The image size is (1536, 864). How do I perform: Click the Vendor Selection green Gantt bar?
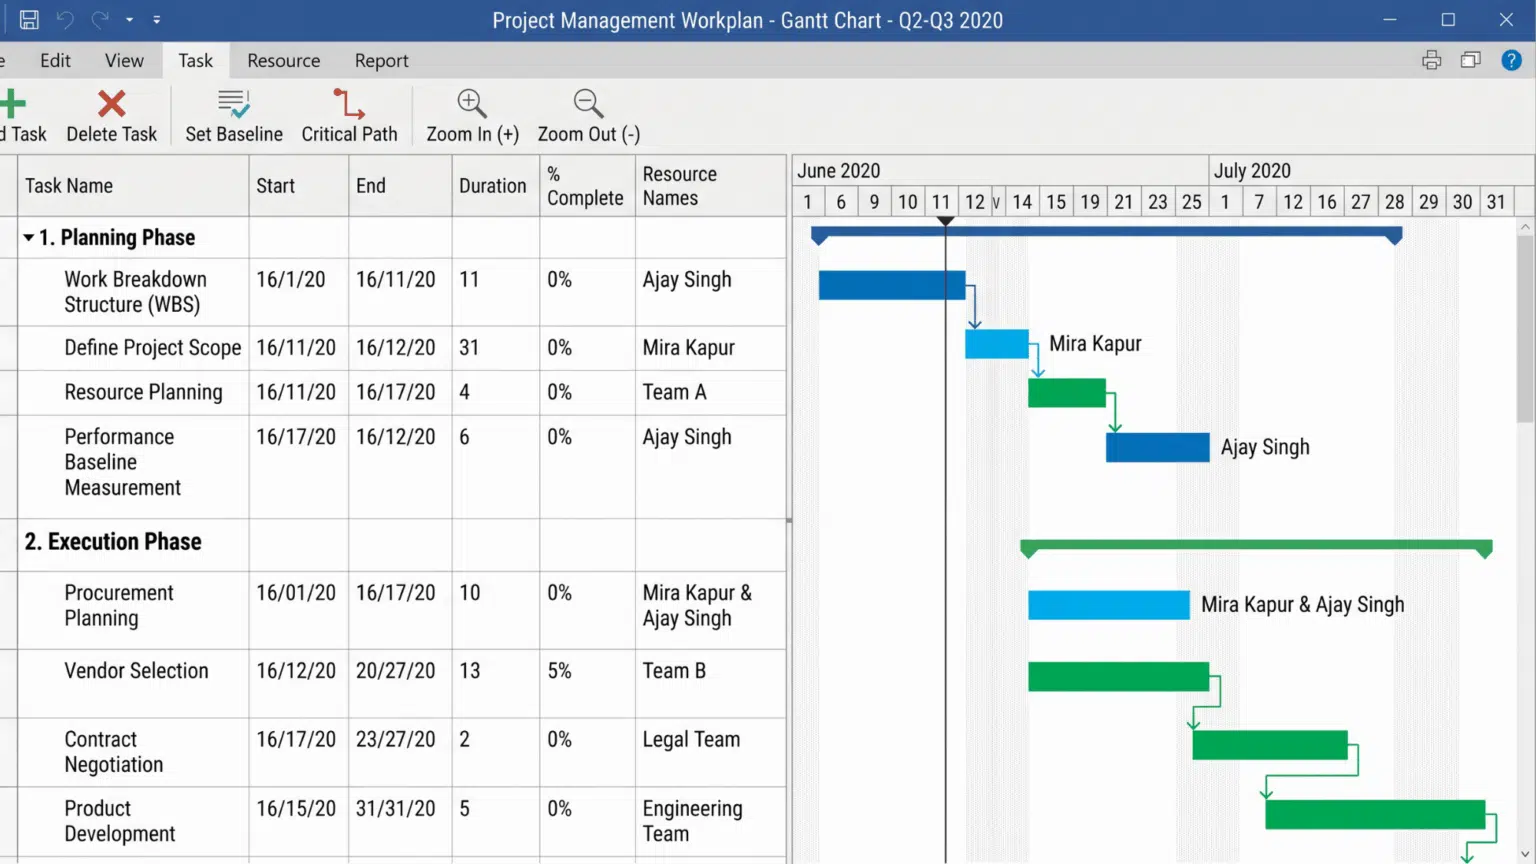click(1118, 677)
